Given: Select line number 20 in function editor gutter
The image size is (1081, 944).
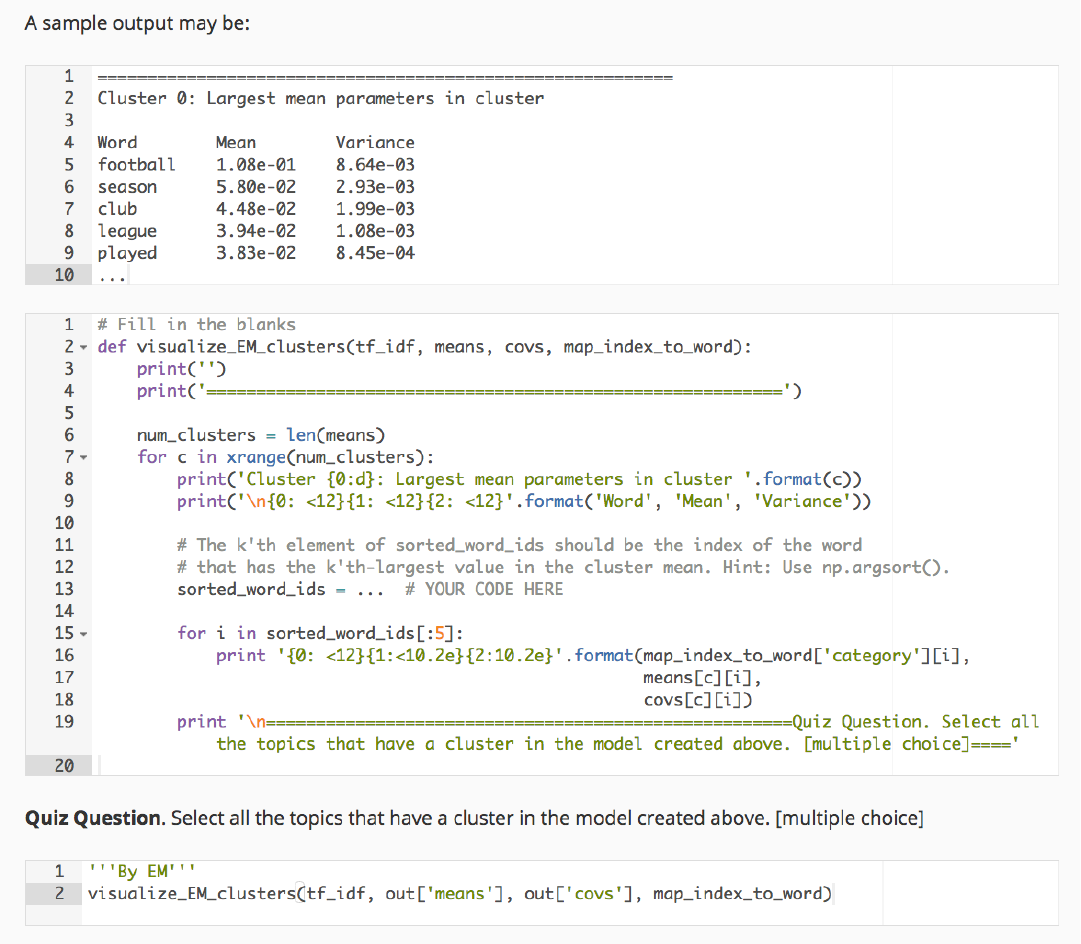Looking at the screenshot, I should coord(64,766).
